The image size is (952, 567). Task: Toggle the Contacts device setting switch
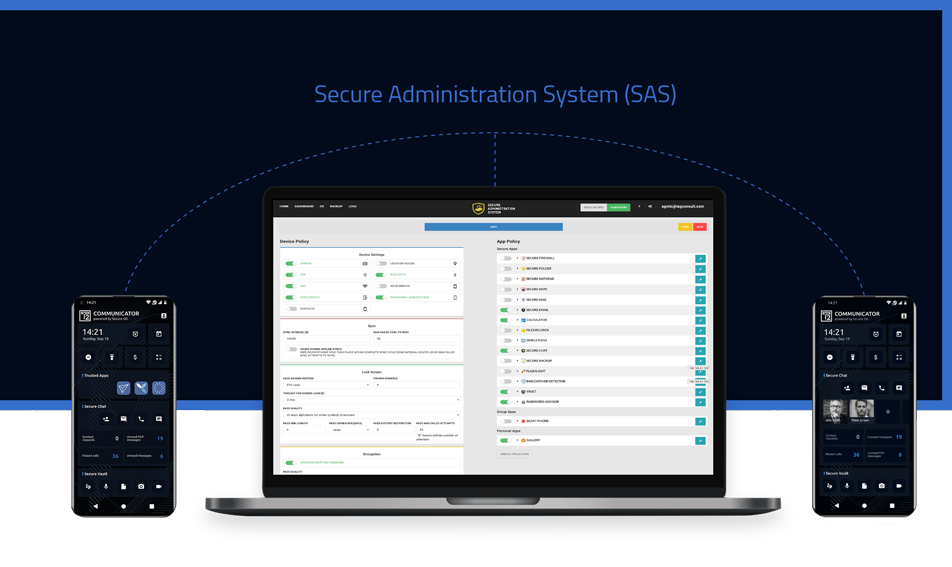click(x=291, y=308)
